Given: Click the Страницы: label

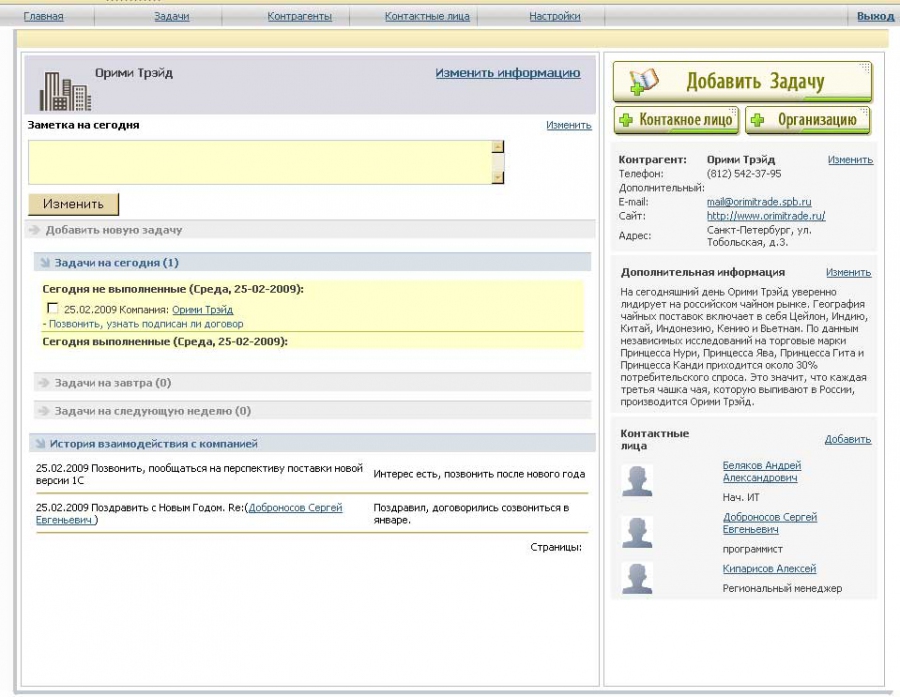Looking at the screenshot, I should point(556,548).
